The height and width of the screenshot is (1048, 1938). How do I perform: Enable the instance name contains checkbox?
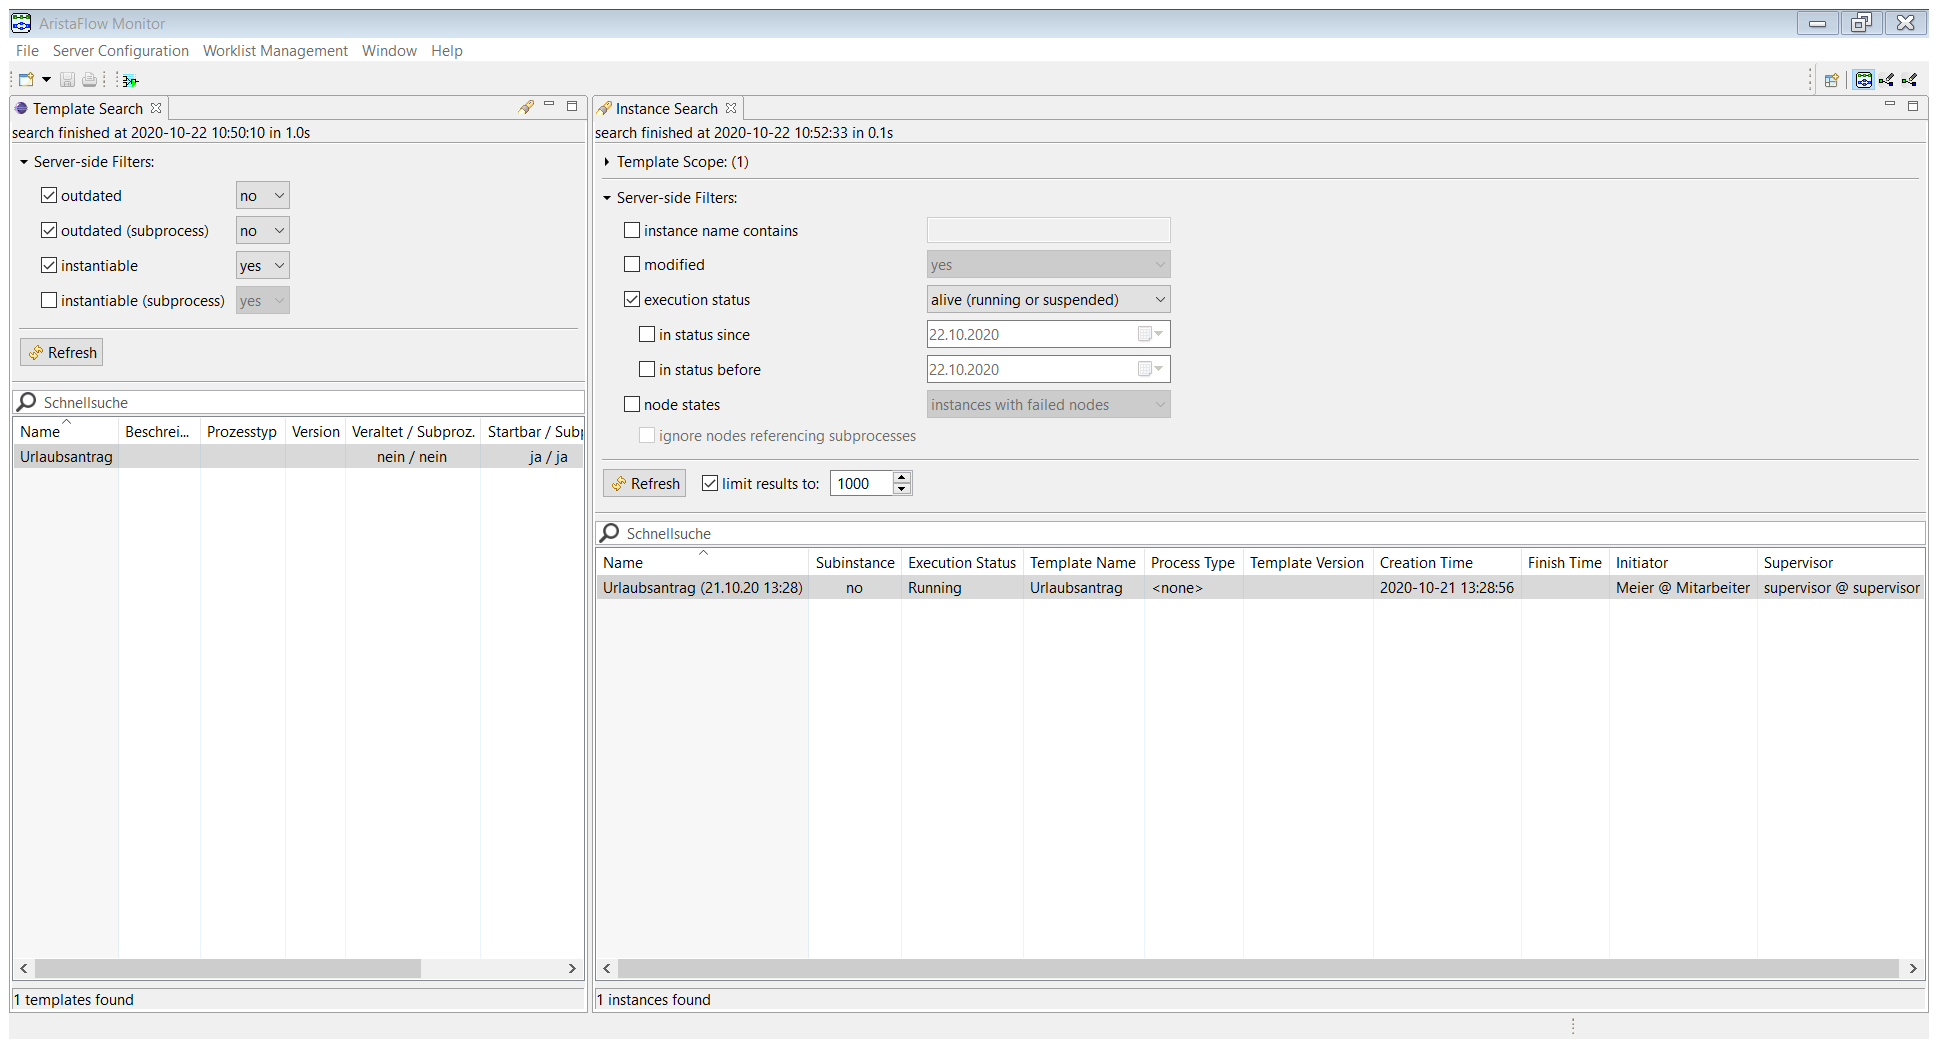(x=632, y=231)
